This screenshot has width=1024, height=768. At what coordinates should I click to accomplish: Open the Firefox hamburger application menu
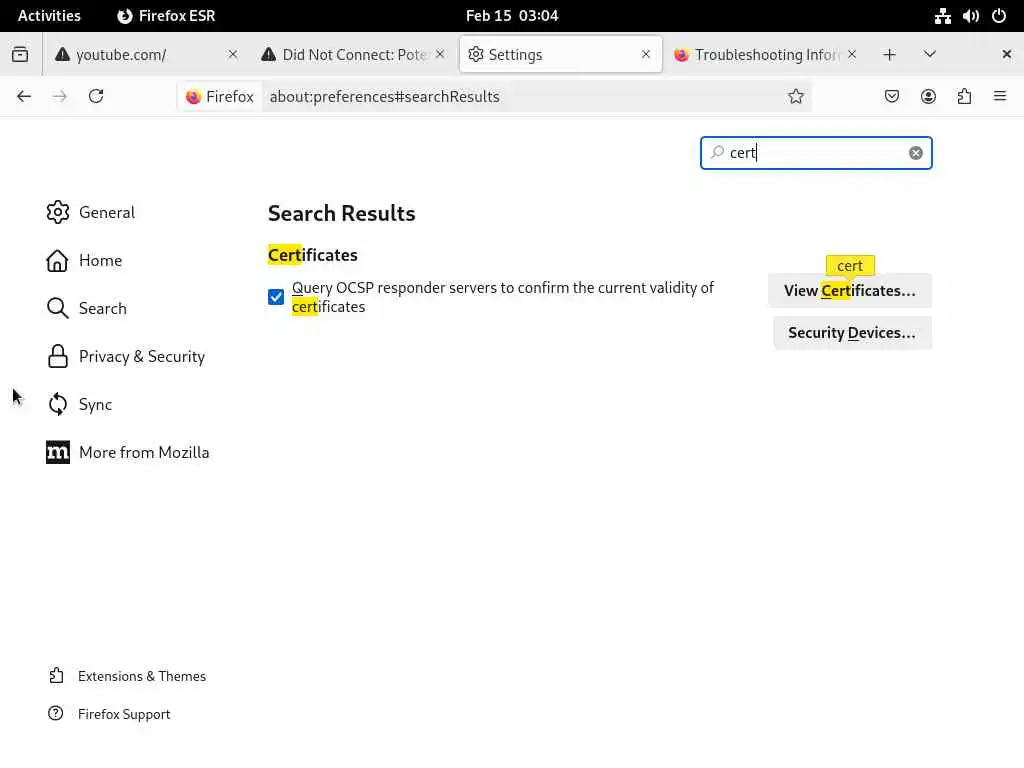point(1000,96)
